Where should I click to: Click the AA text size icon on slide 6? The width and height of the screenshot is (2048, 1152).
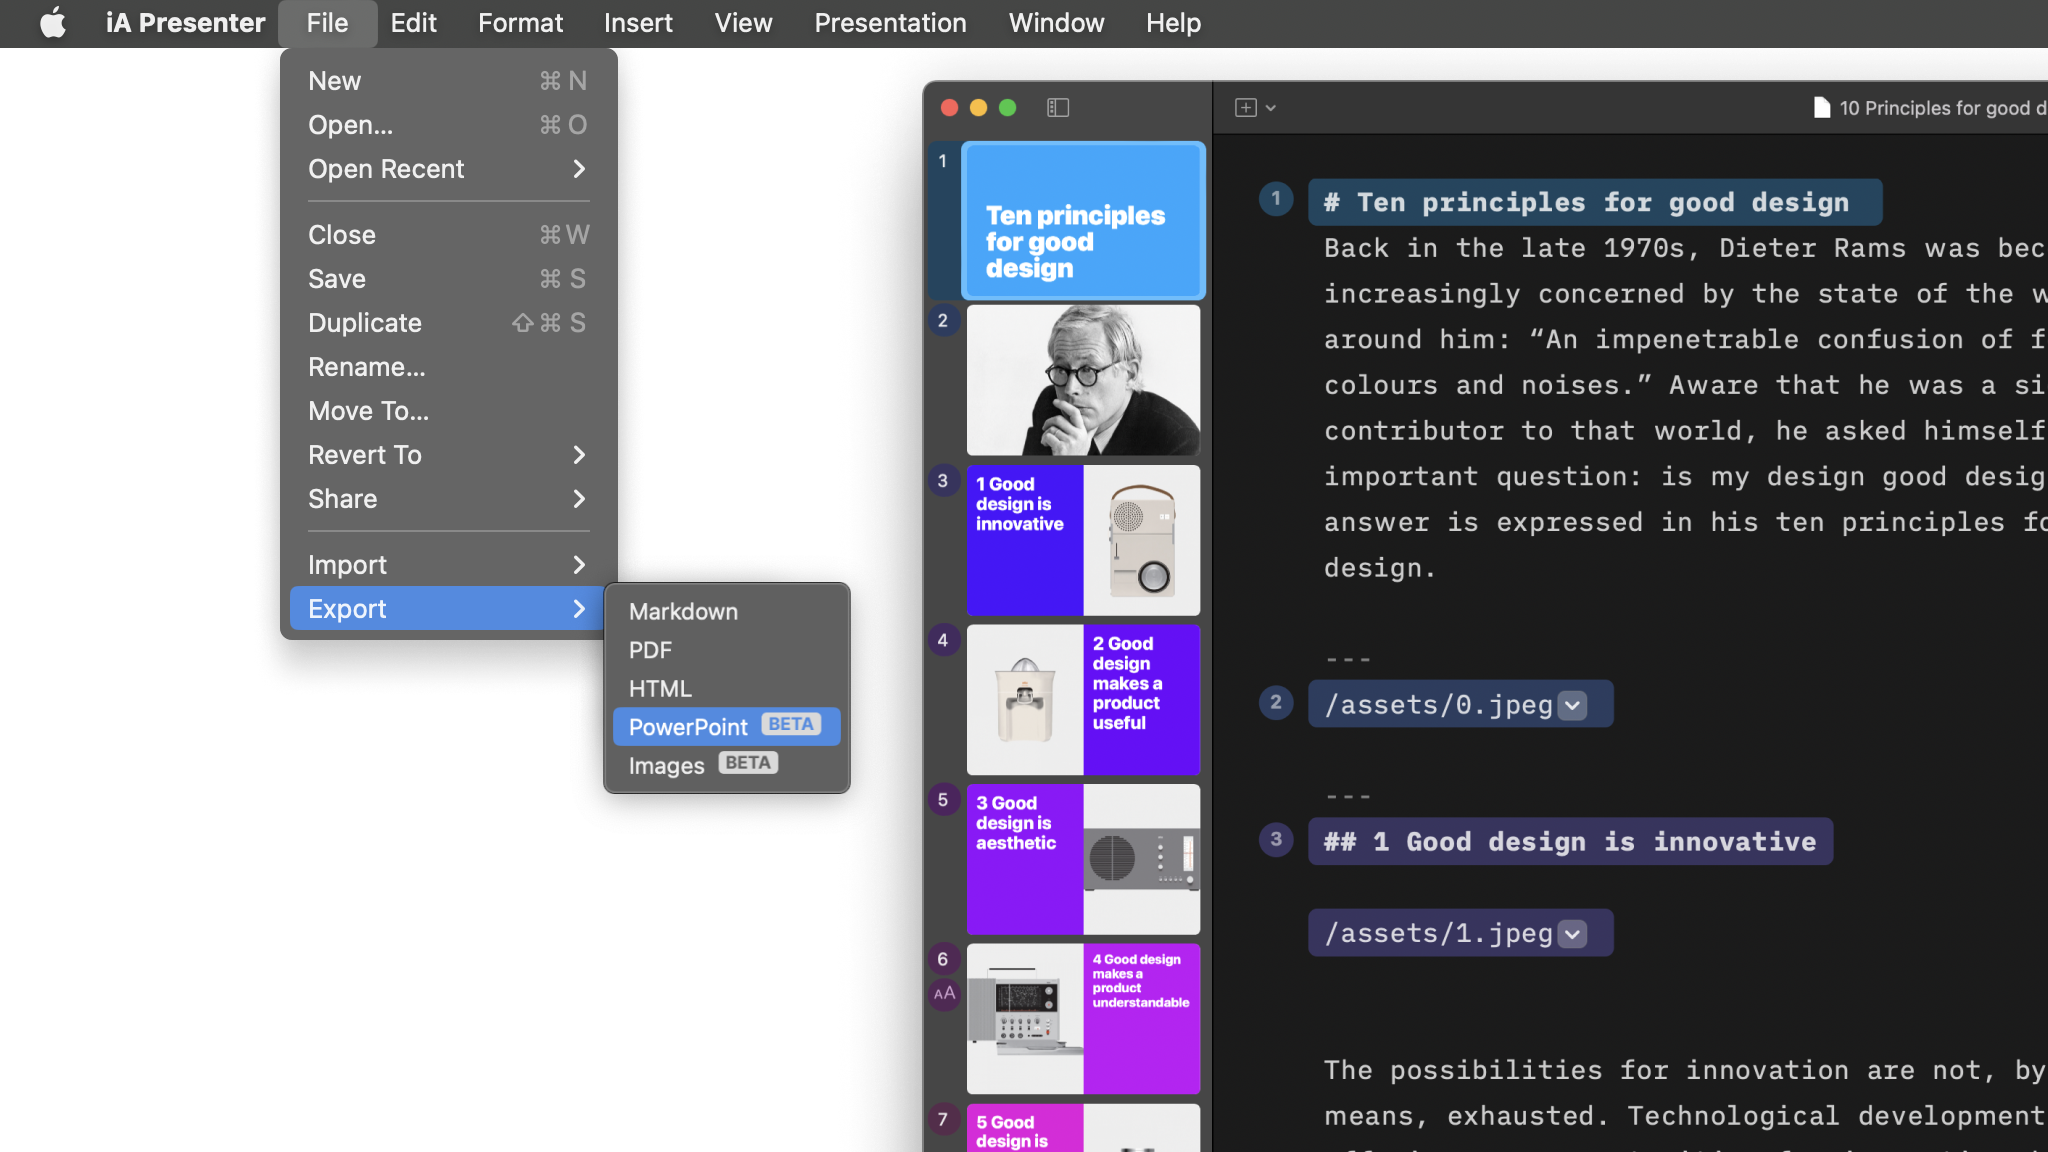944,993
